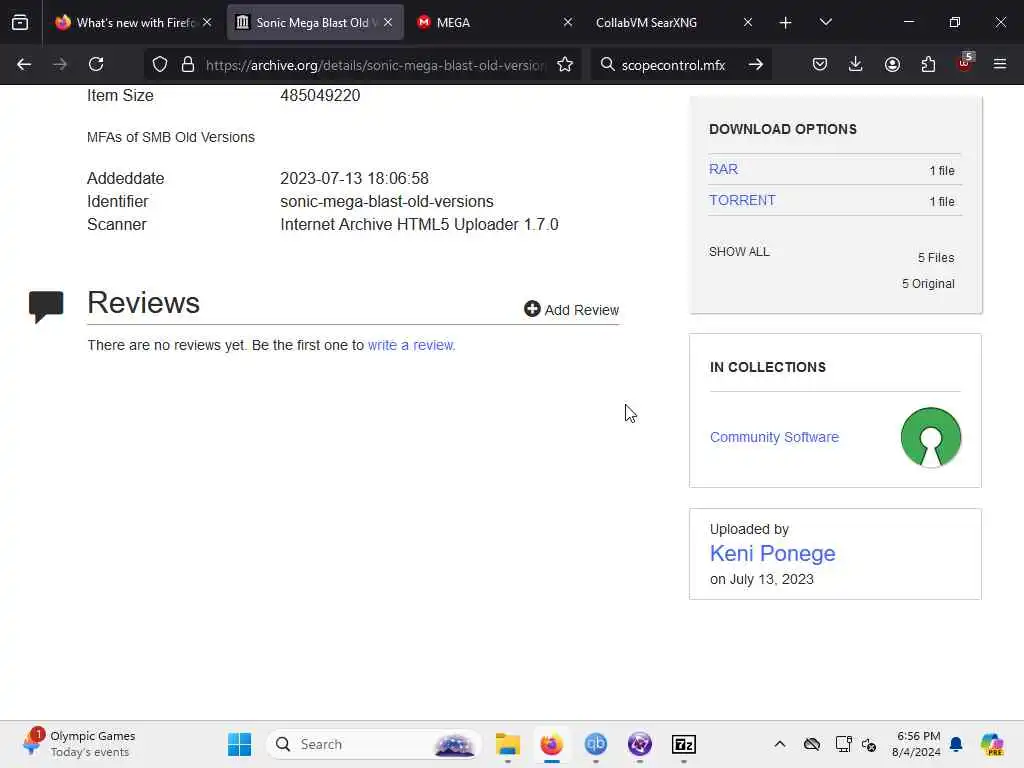Screen dimensions: 1024x768
Task: Open 7-Zip from taskbar
Action: pyautogui.click(x=684, y=744)
